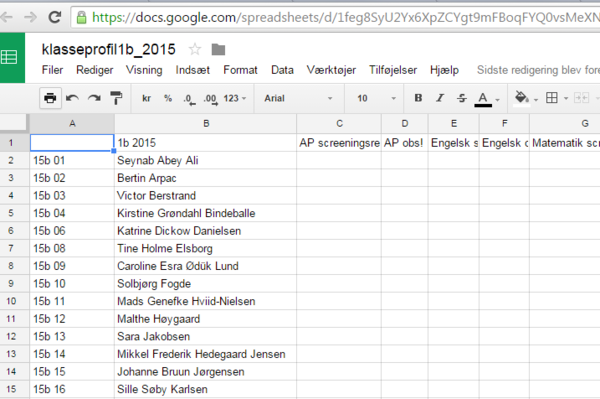Viewport: 600px width, 399px height.
Task: Decrease decimal places
Action: pos(189,99)
